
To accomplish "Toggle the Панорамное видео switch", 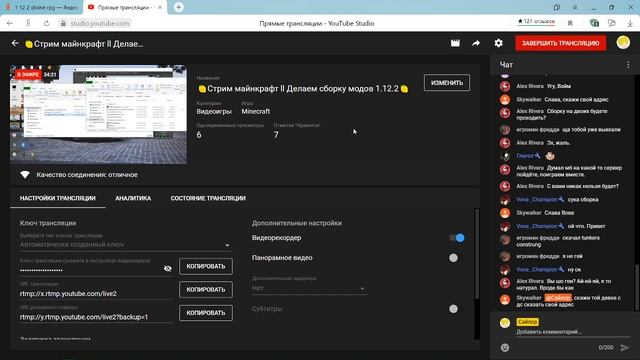I will click(x=453, y=258).
